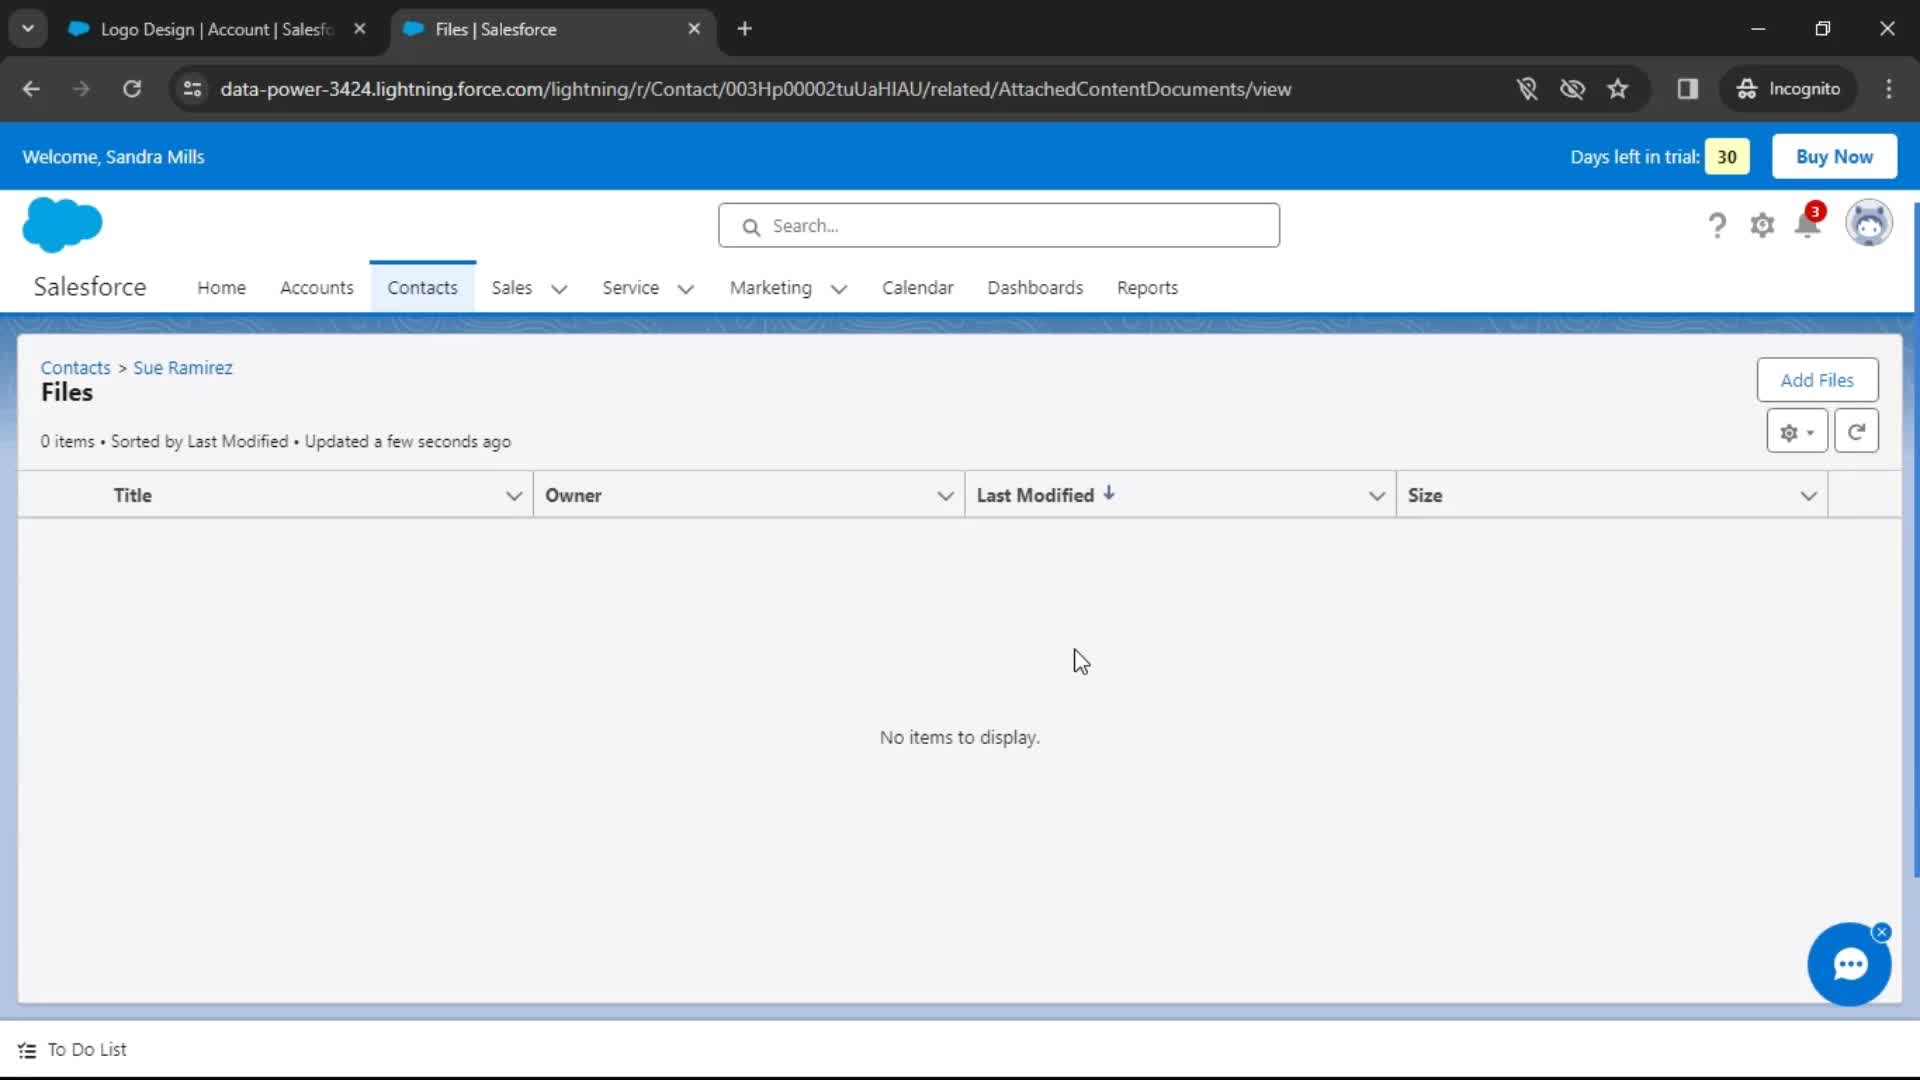Open the To Do List utility item
Image resolution: width=1920 pixels, height=1080 pixels.
point(73,1049)
